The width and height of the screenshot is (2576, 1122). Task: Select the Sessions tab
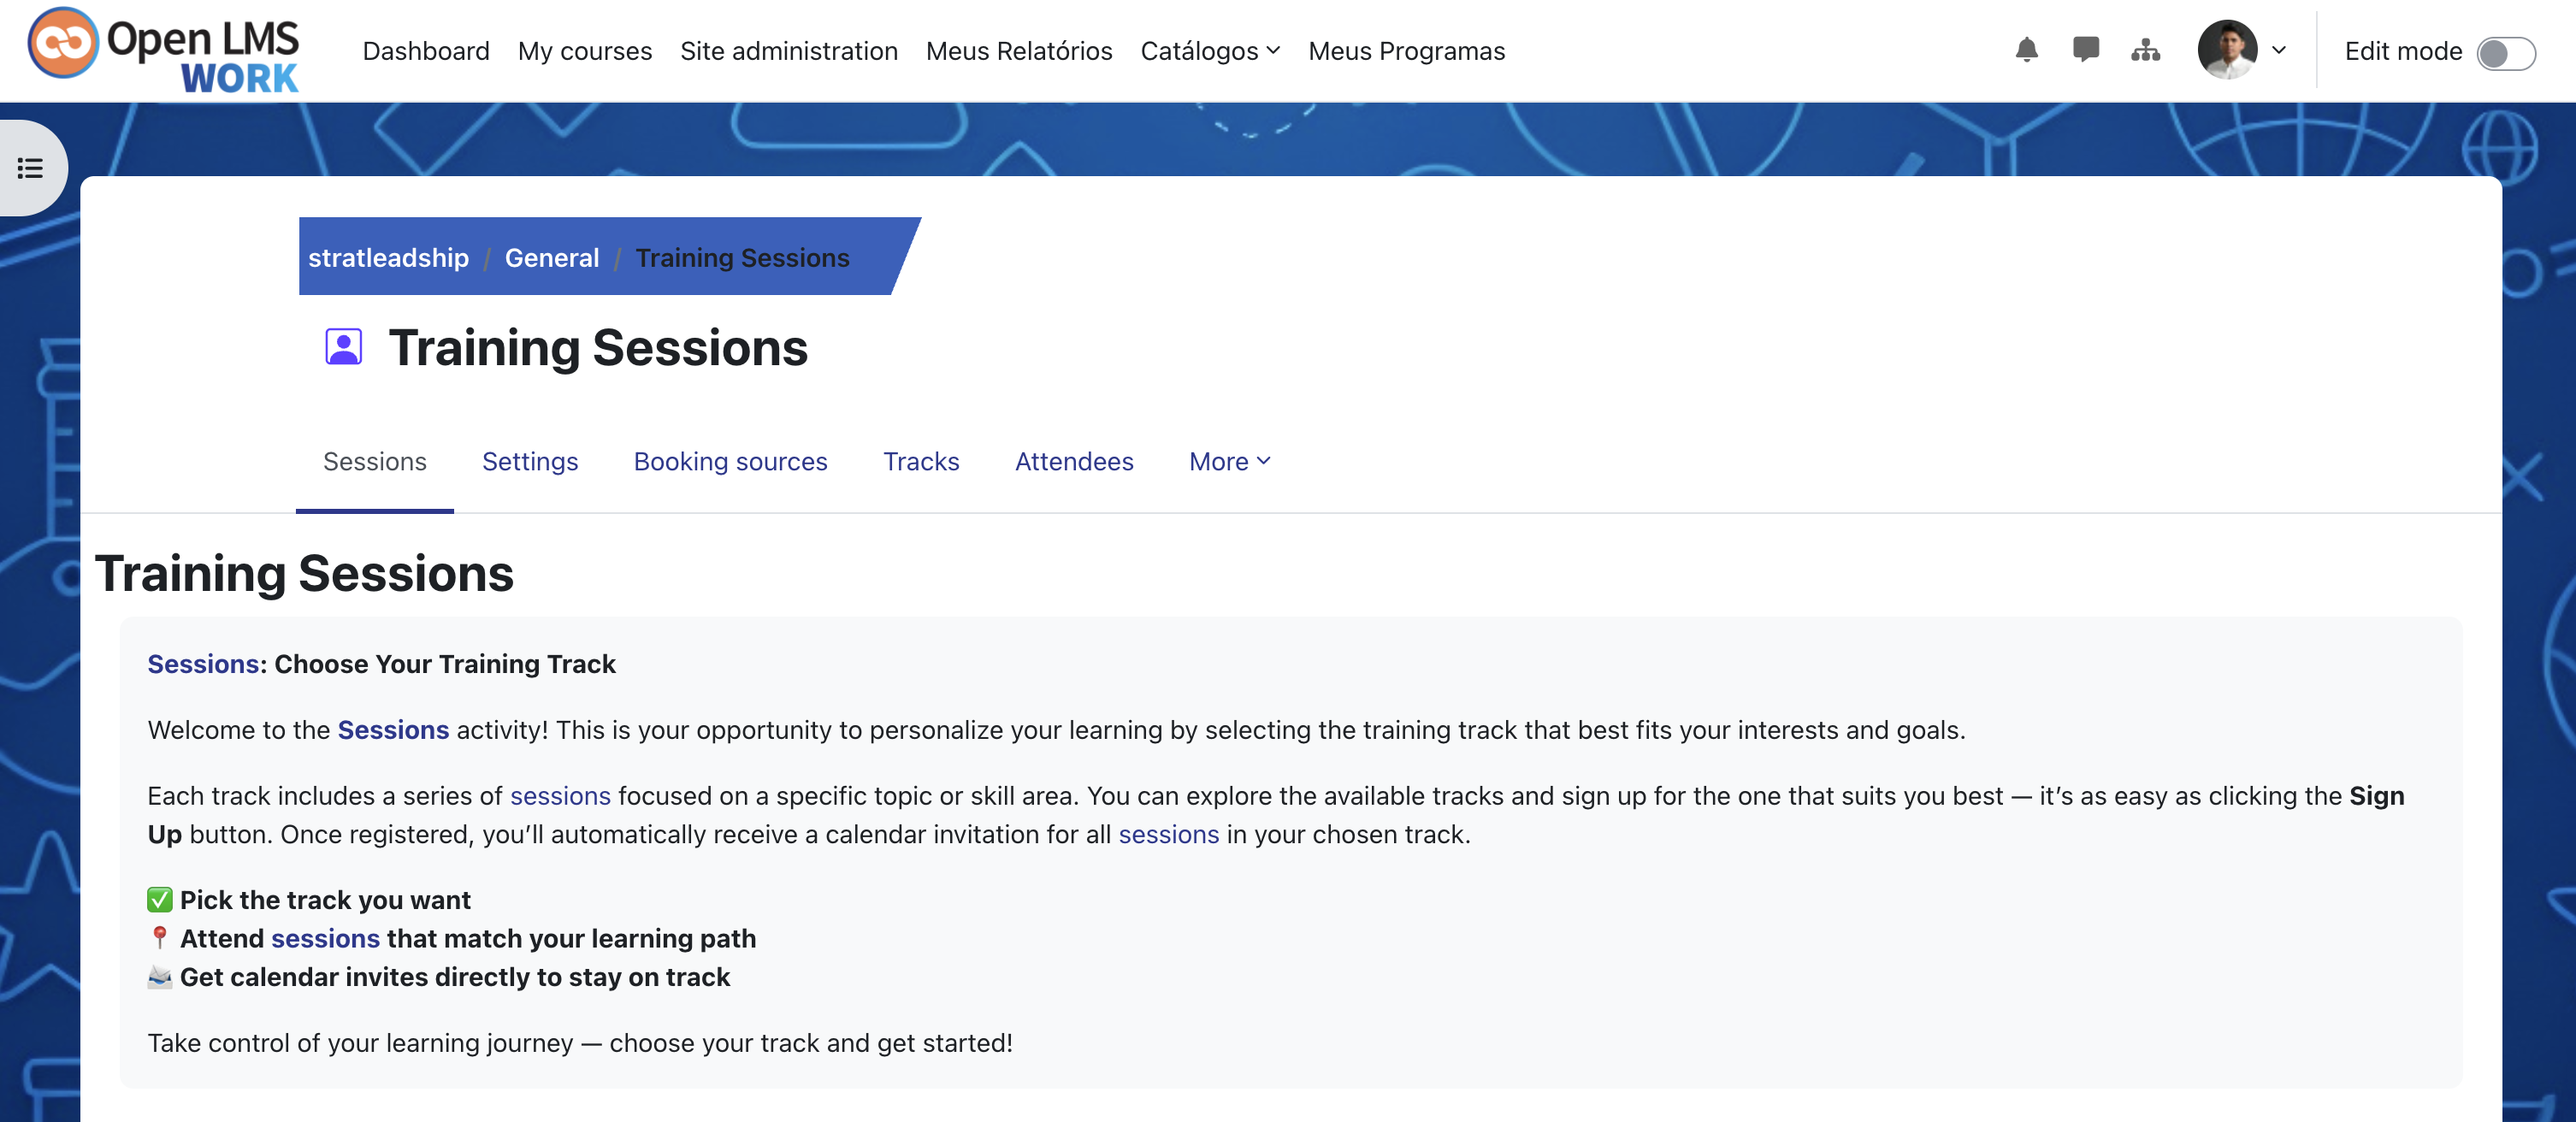374,461
